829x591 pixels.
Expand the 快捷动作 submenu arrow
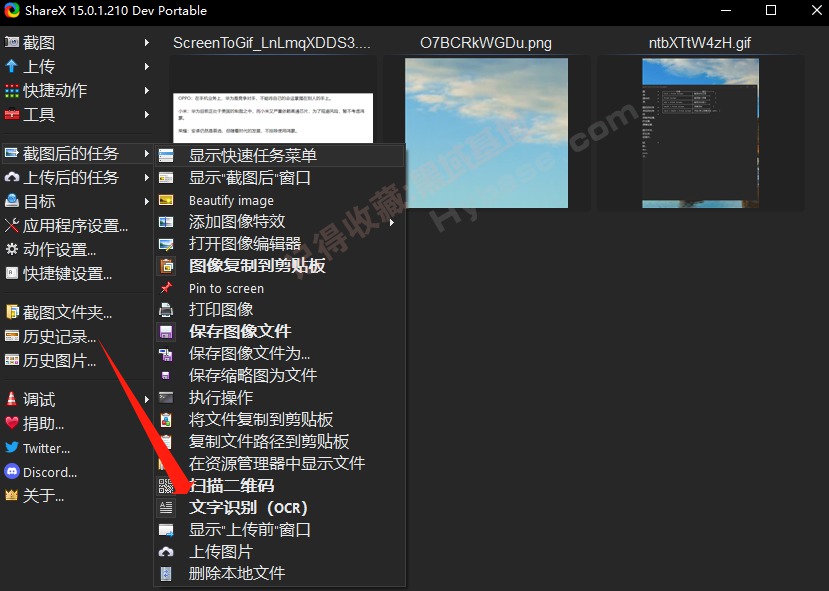pyautogui.click(x=146, y=90)
